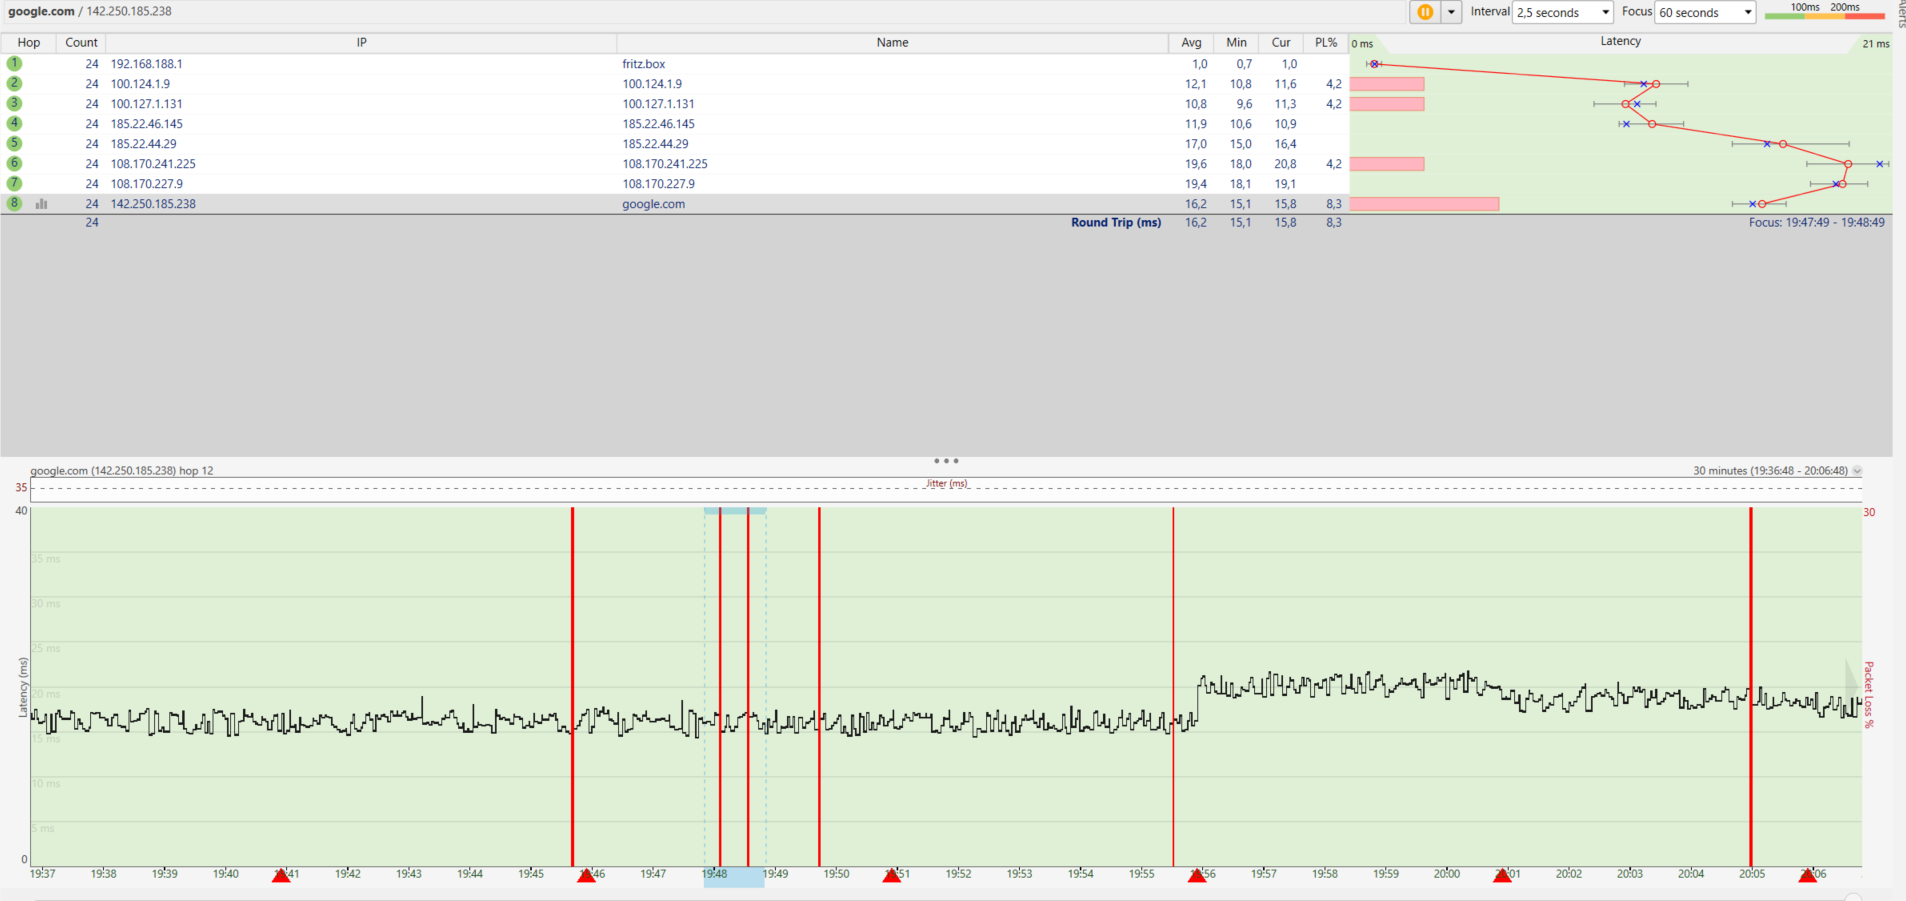
Task: Open the Alerts side tab
Action: point(1900,13)
